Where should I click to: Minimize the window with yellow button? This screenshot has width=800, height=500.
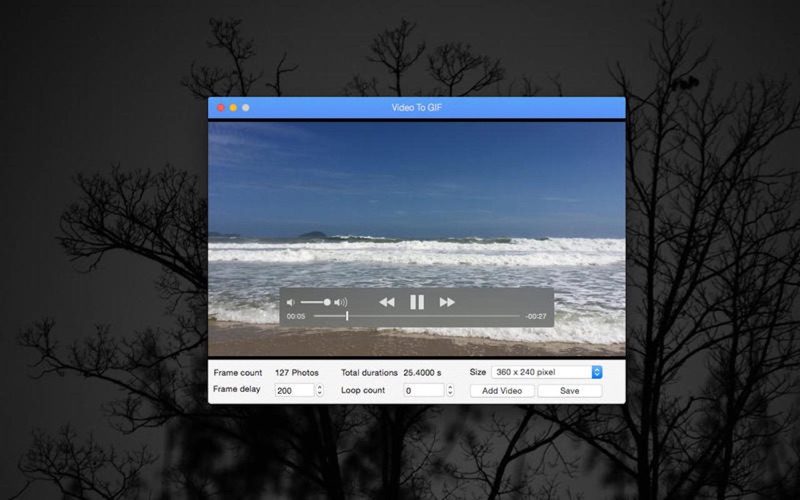(x=233, y=108)
